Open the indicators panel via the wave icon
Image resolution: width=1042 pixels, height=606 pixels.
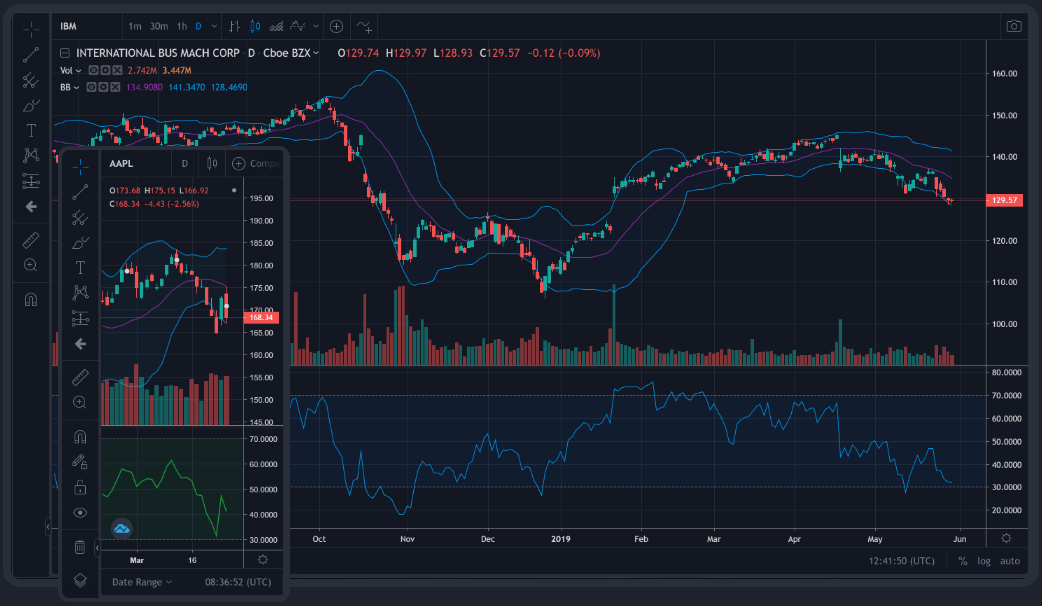[x=365, y=26]
